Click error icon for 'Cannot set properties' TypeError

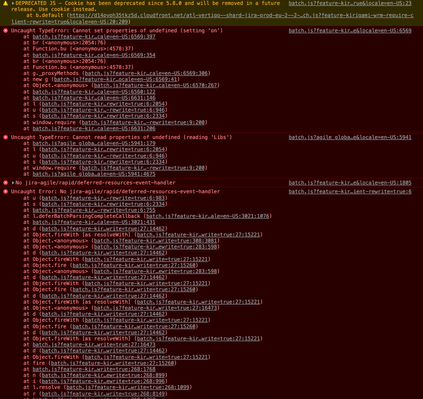point(6,31)
